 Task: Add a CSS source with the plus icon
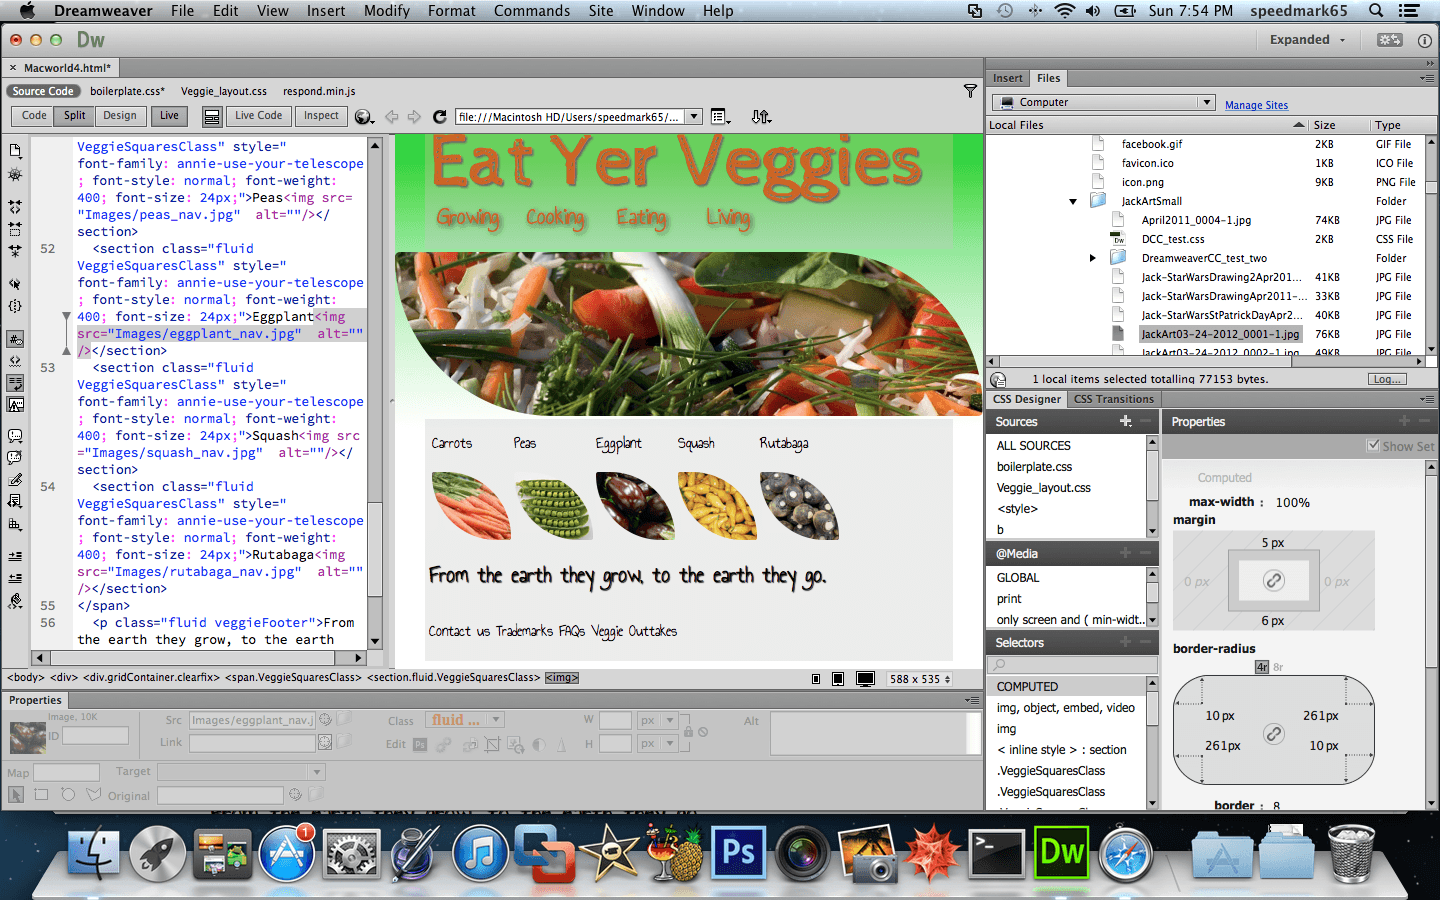[1125, 421]
